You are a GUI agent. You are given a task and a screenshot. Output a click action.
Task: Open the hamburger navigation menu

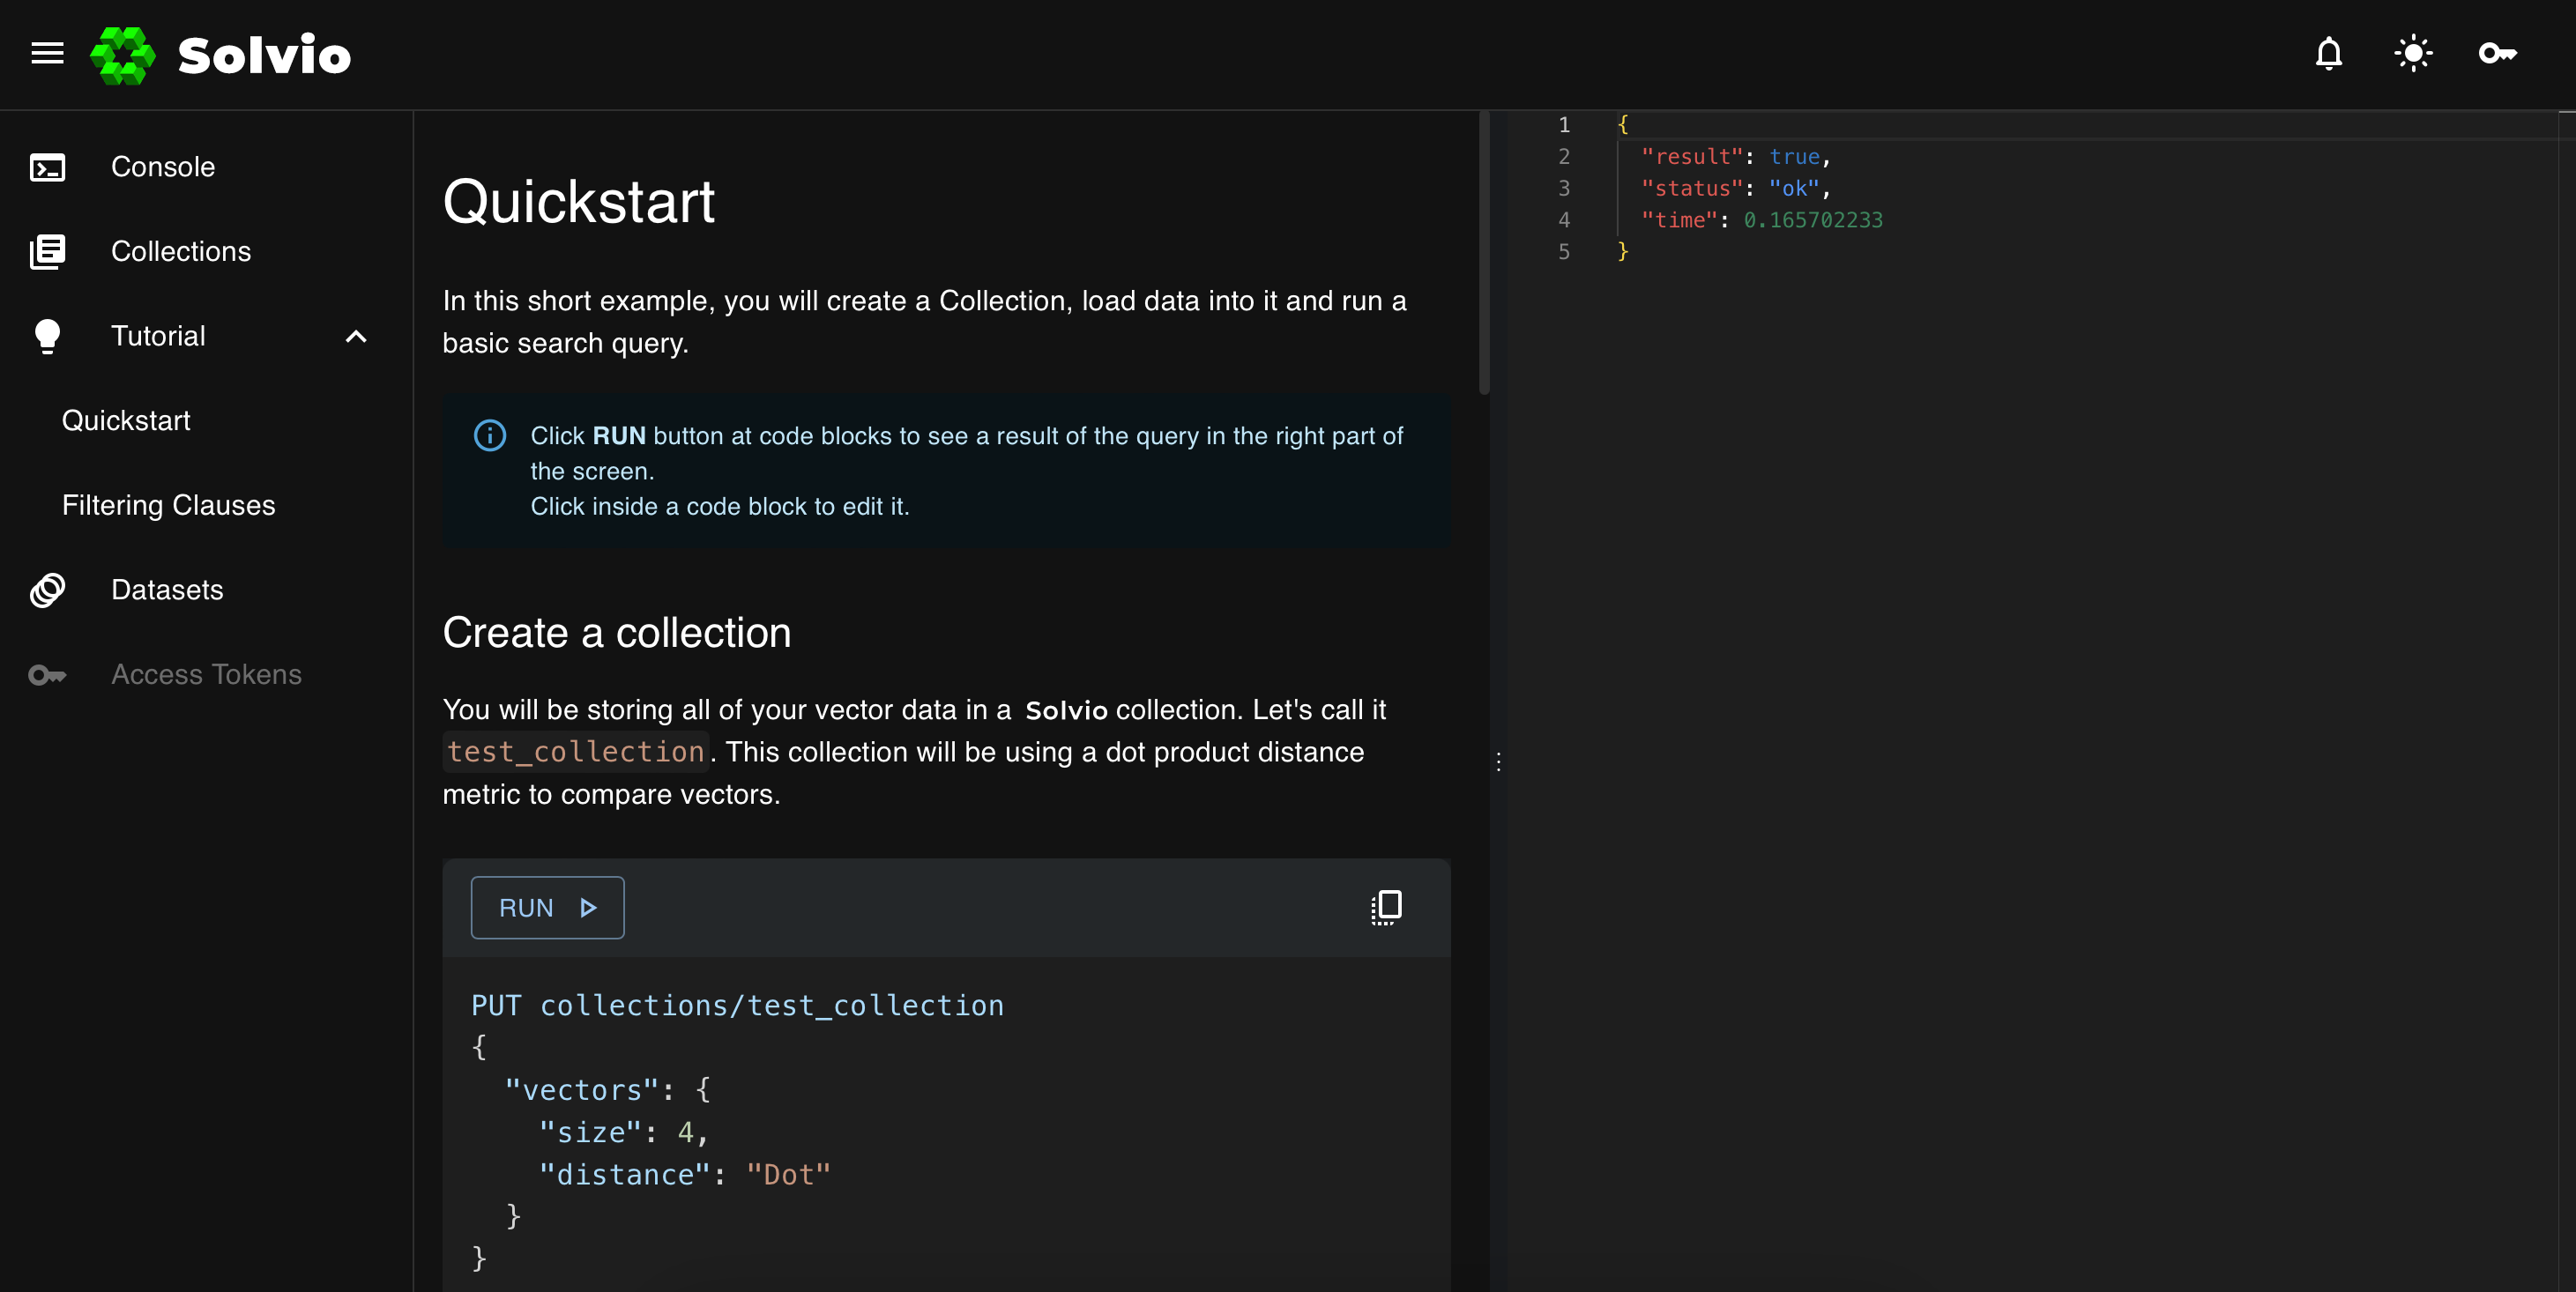coord(47,53)
